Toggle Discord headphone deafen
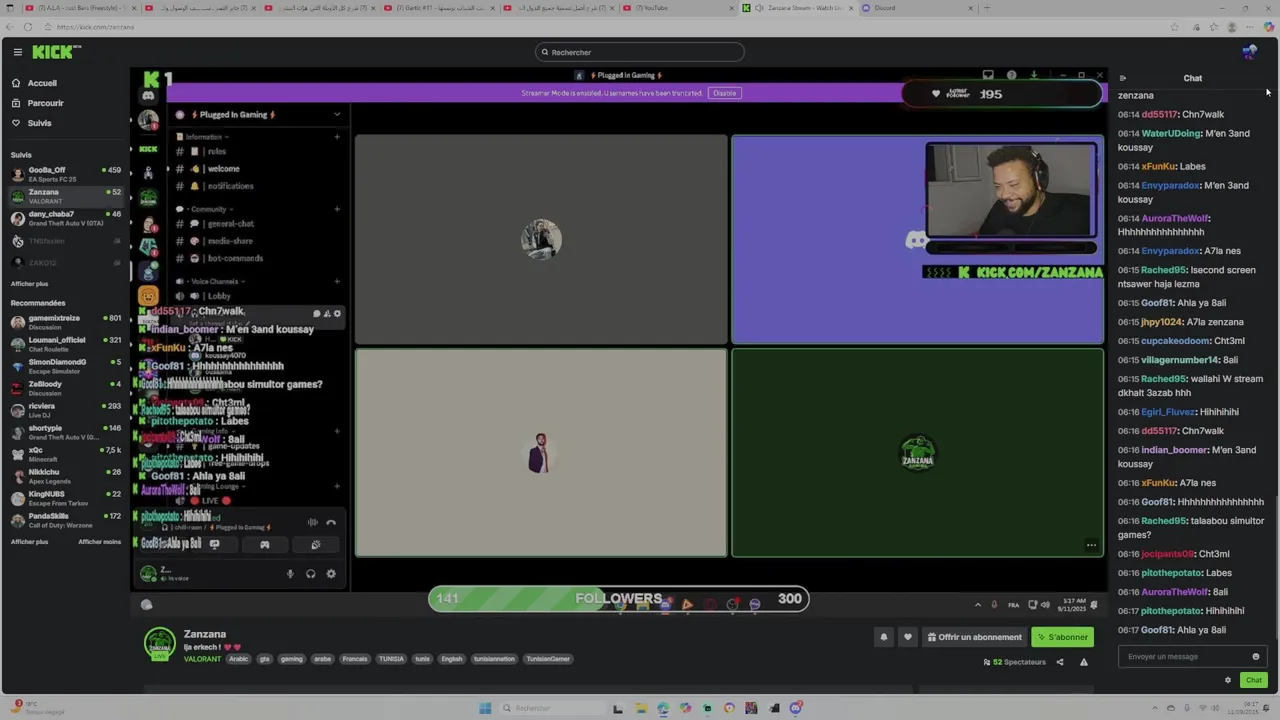 pos(311,574)
